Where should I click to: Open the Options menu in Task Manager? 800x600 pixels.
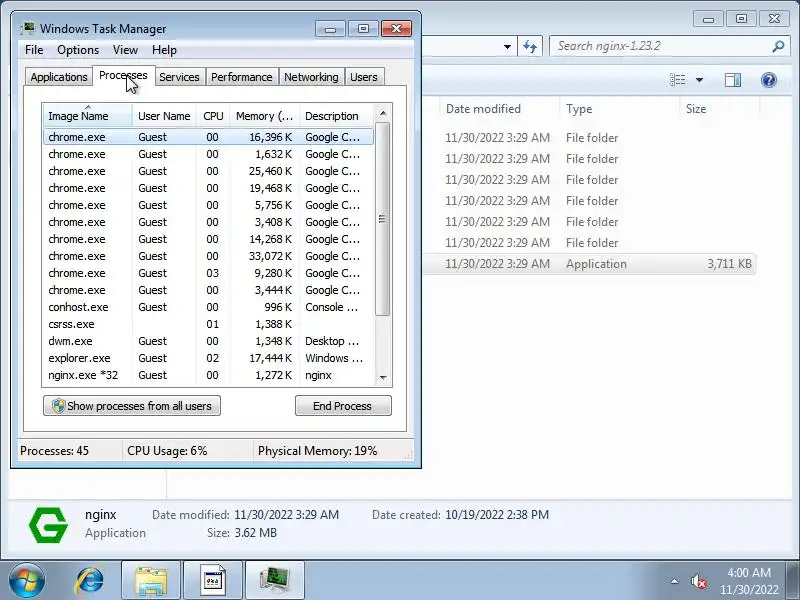click(x=78, y=50)
